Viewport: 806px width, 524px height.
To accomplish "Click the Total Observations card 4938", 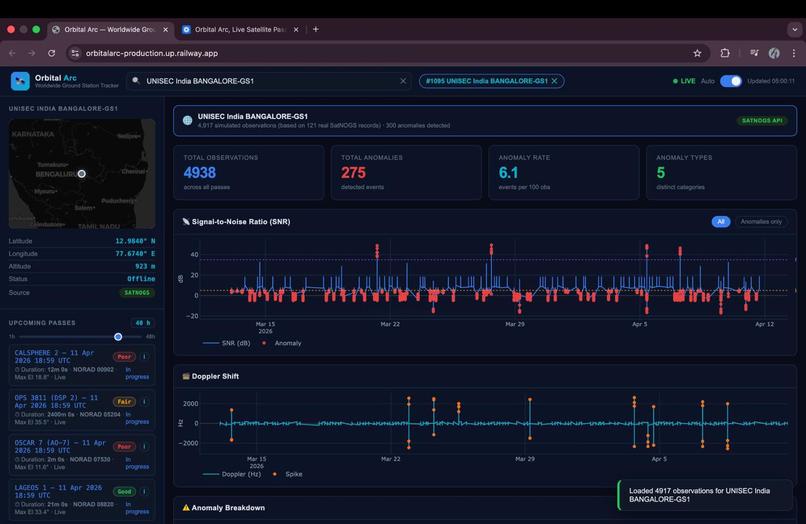I will tap(249, 172).
